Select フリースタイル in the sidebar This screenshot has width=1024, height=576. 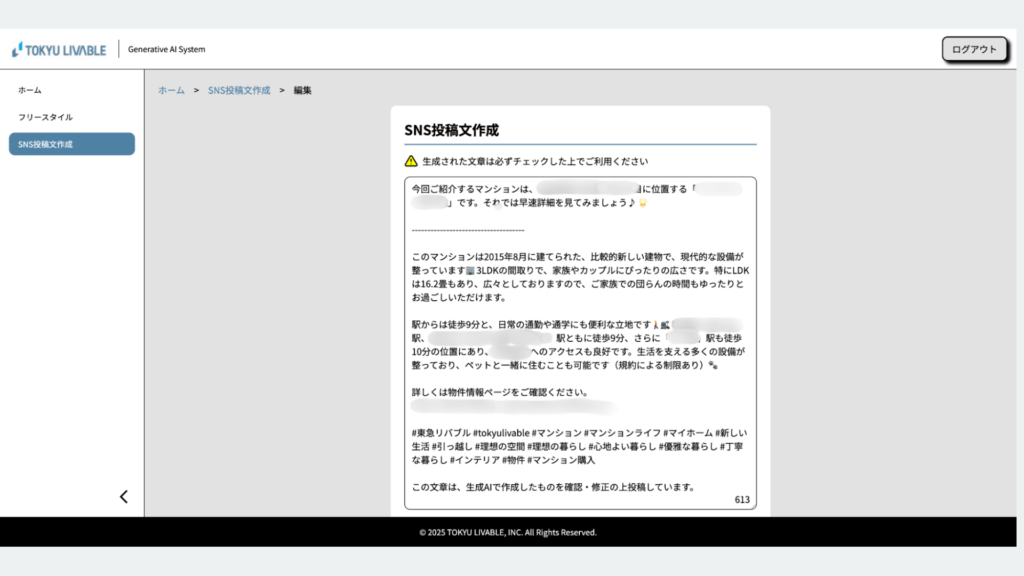[x=45, y=117]
